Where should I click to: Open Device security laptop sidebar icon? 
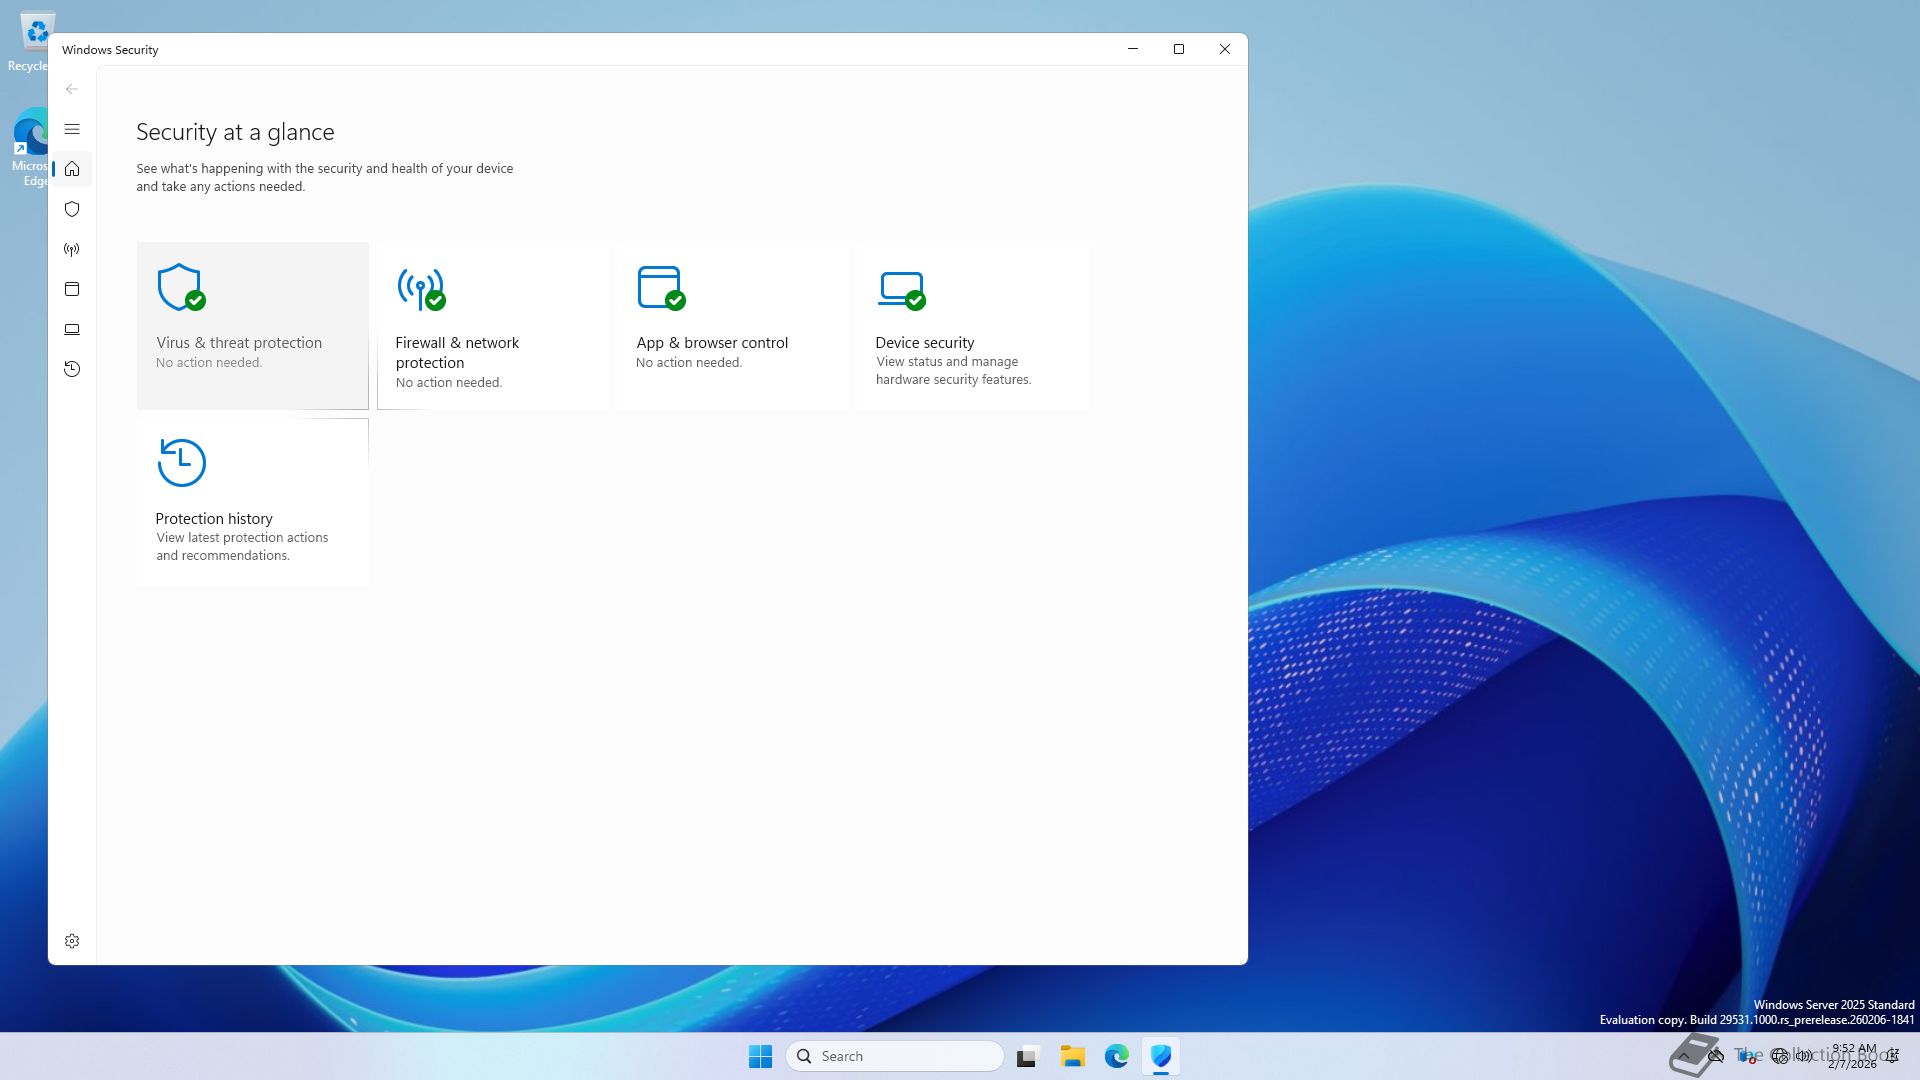coord(72,329)
